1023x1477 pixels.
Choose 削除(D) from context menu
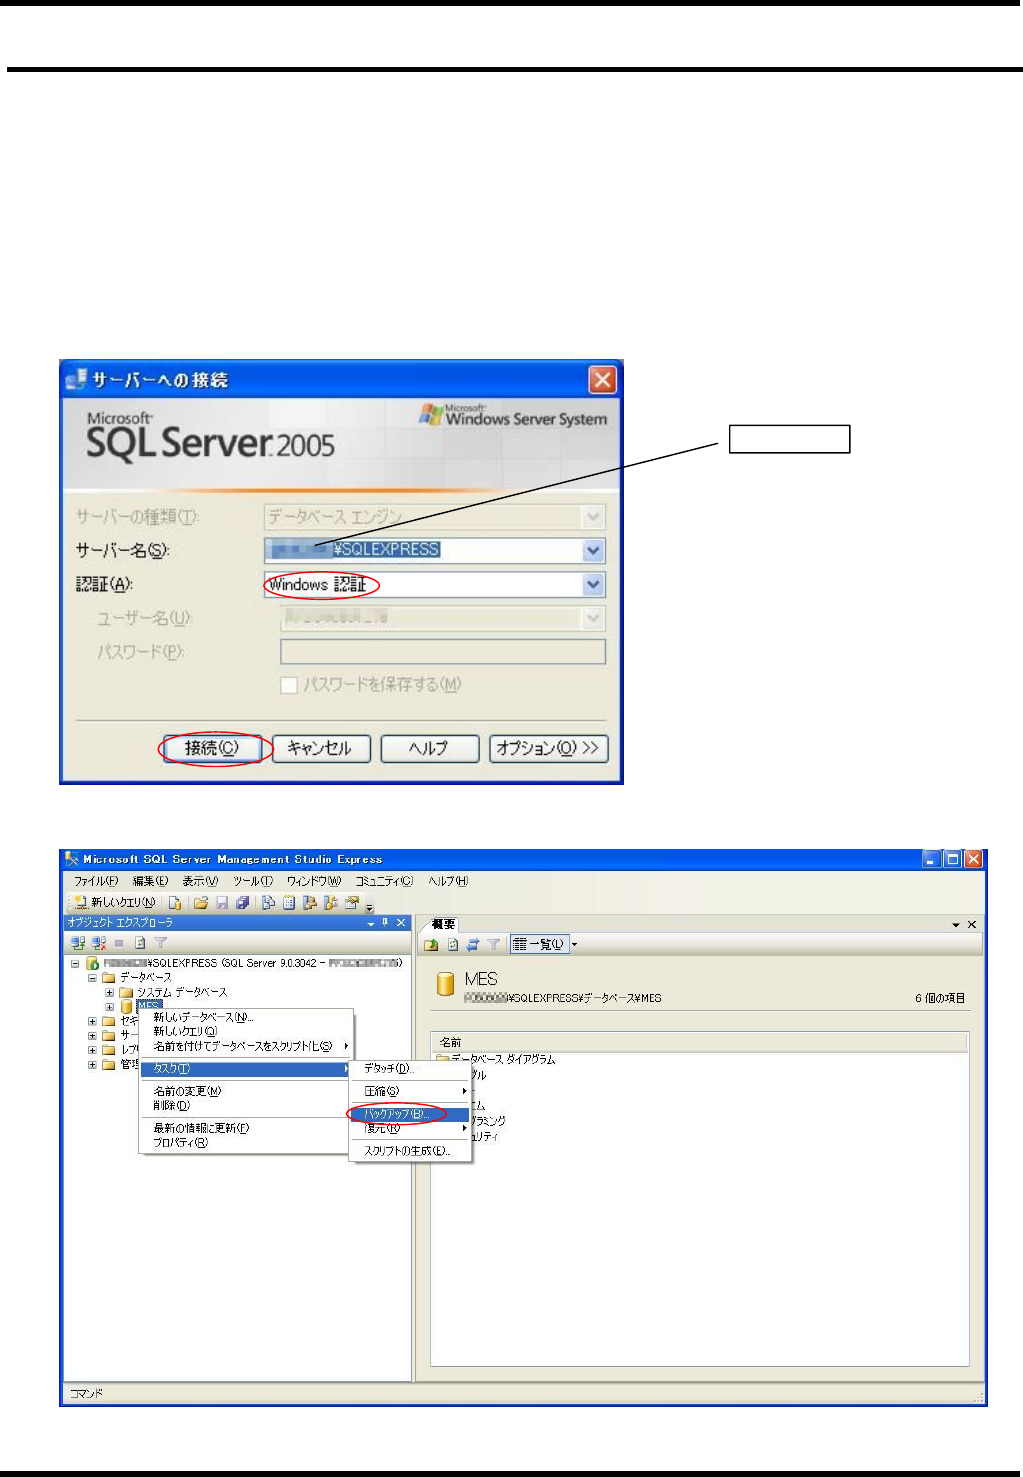tap(246, 1106)
